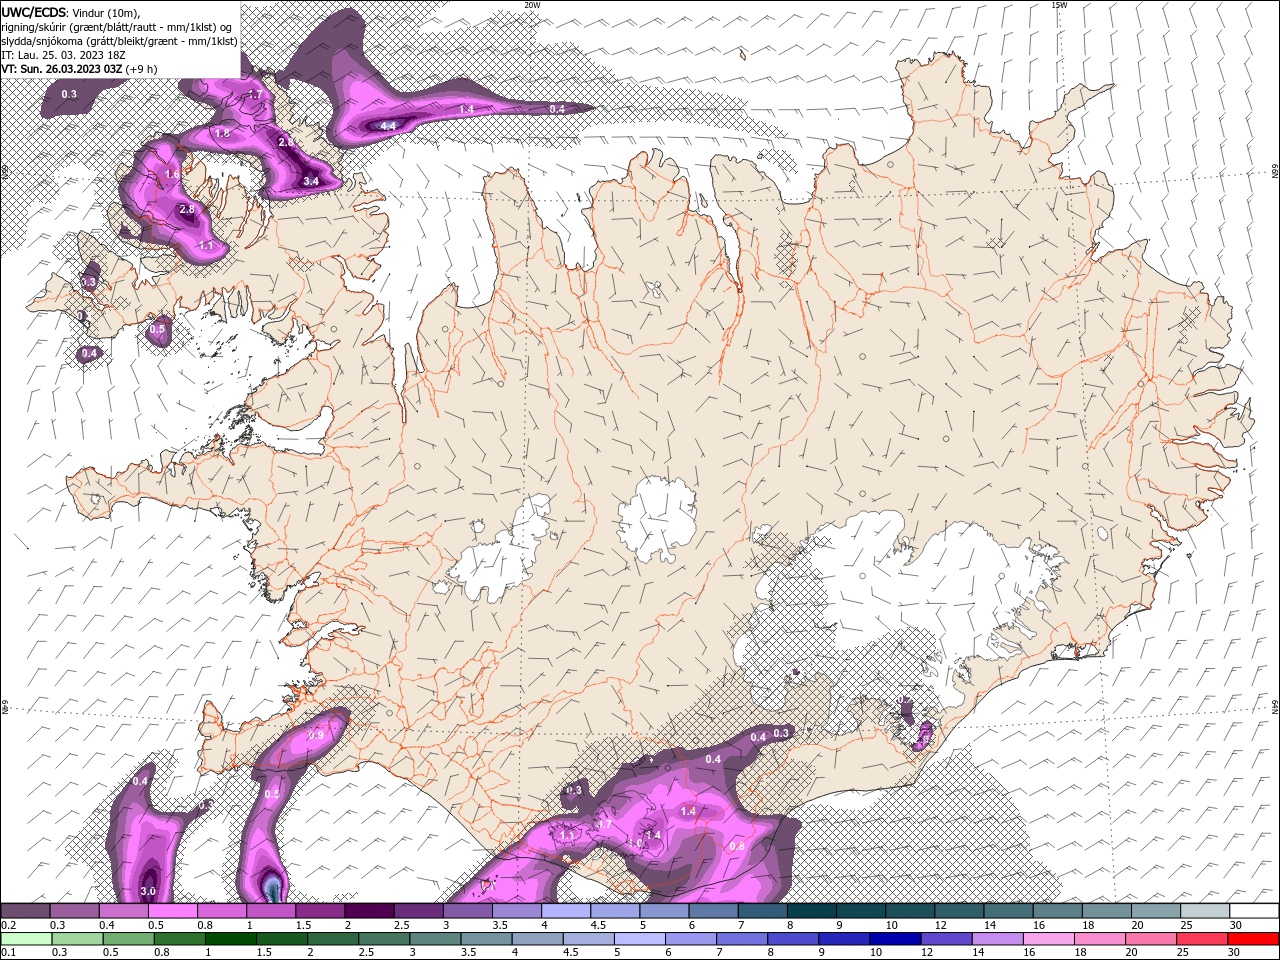
Task: Select the pink lower legend swatch labeled 16
Action: pos(1048,939)
